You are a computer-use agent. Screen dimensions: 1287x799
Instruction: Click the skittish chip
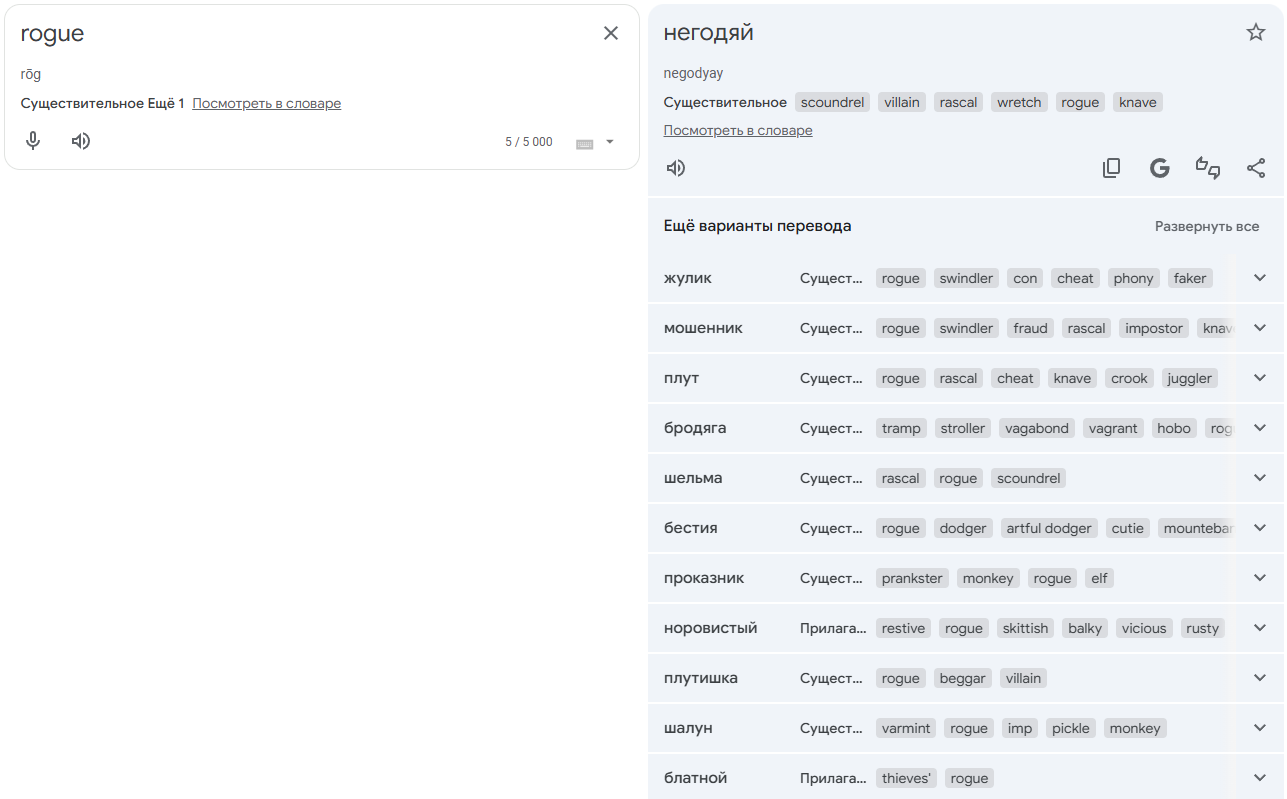pos(1025,628)
